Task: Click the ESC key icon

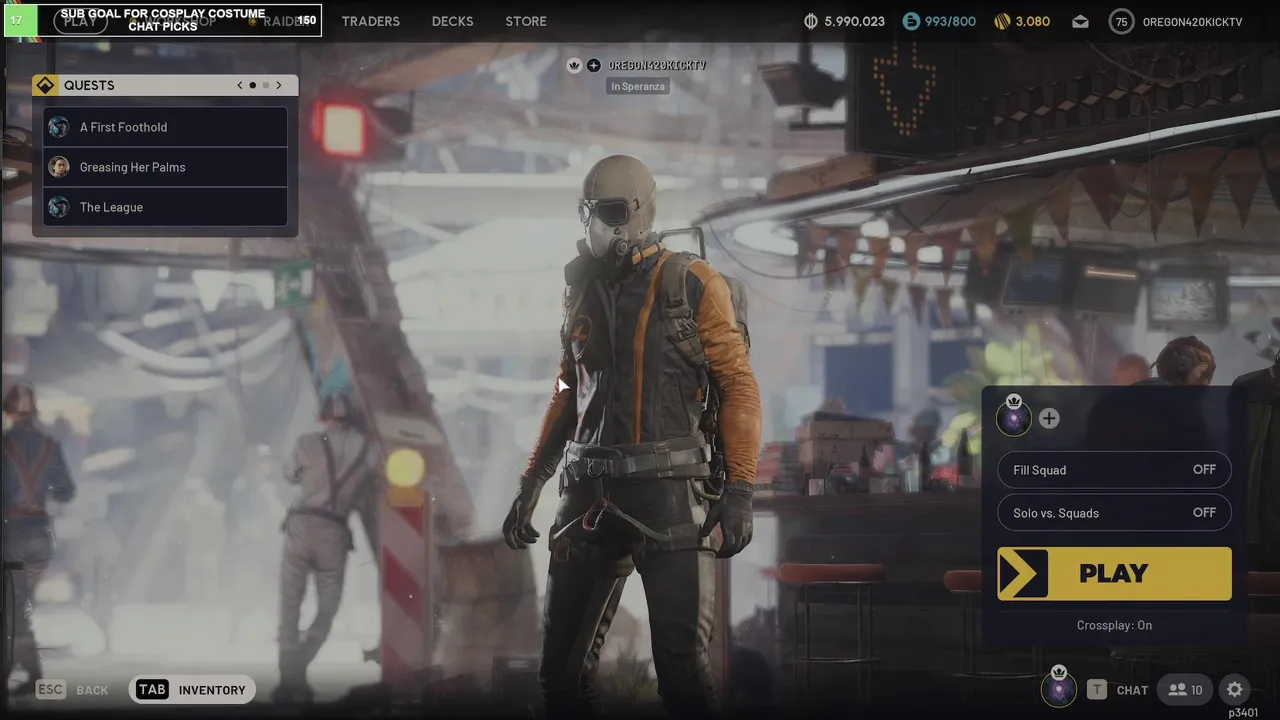Action: coord(51,690)
